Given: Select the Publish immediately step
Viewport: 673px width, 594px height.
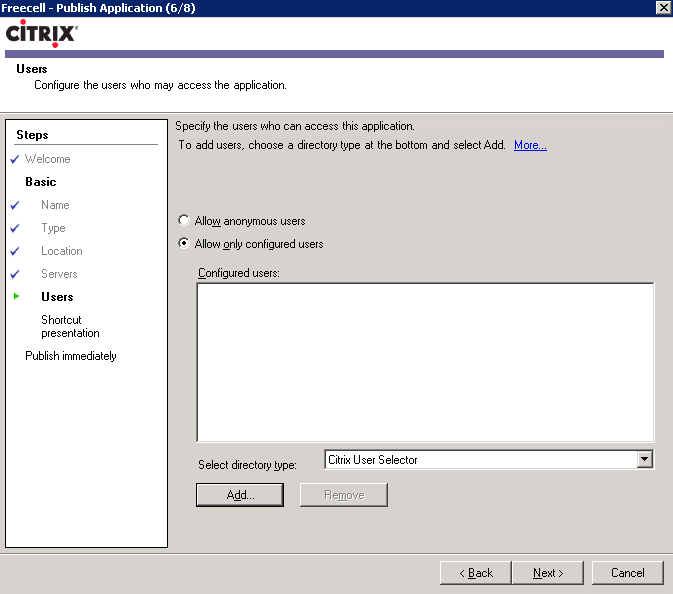Looking at the screenshot, I should [x=71, y=356].
